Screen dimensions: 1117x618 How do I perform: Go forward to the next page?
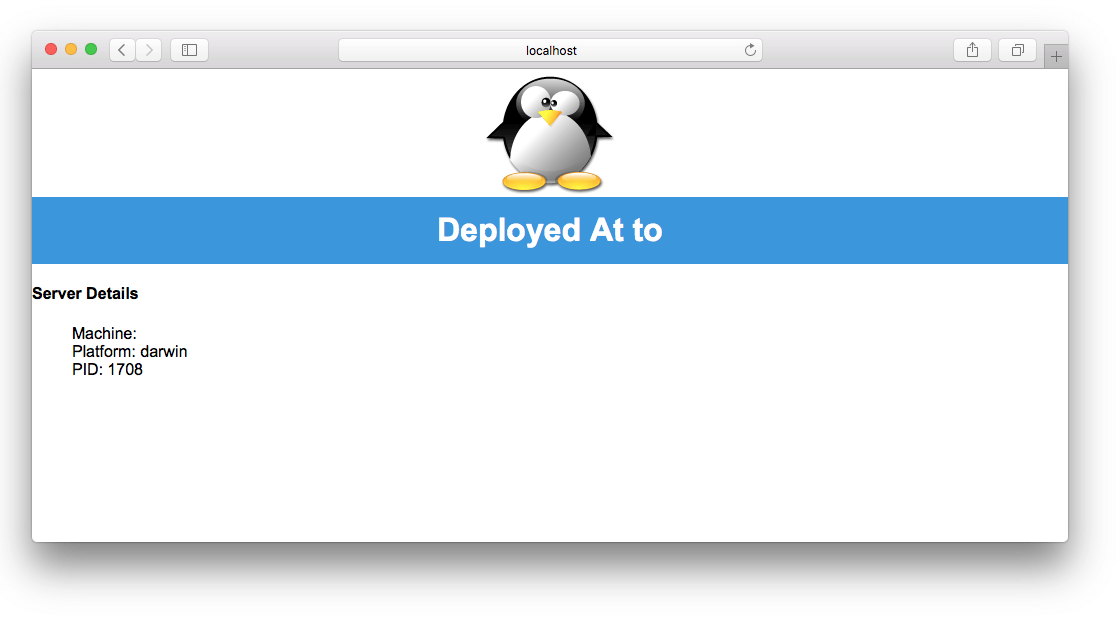149,50
